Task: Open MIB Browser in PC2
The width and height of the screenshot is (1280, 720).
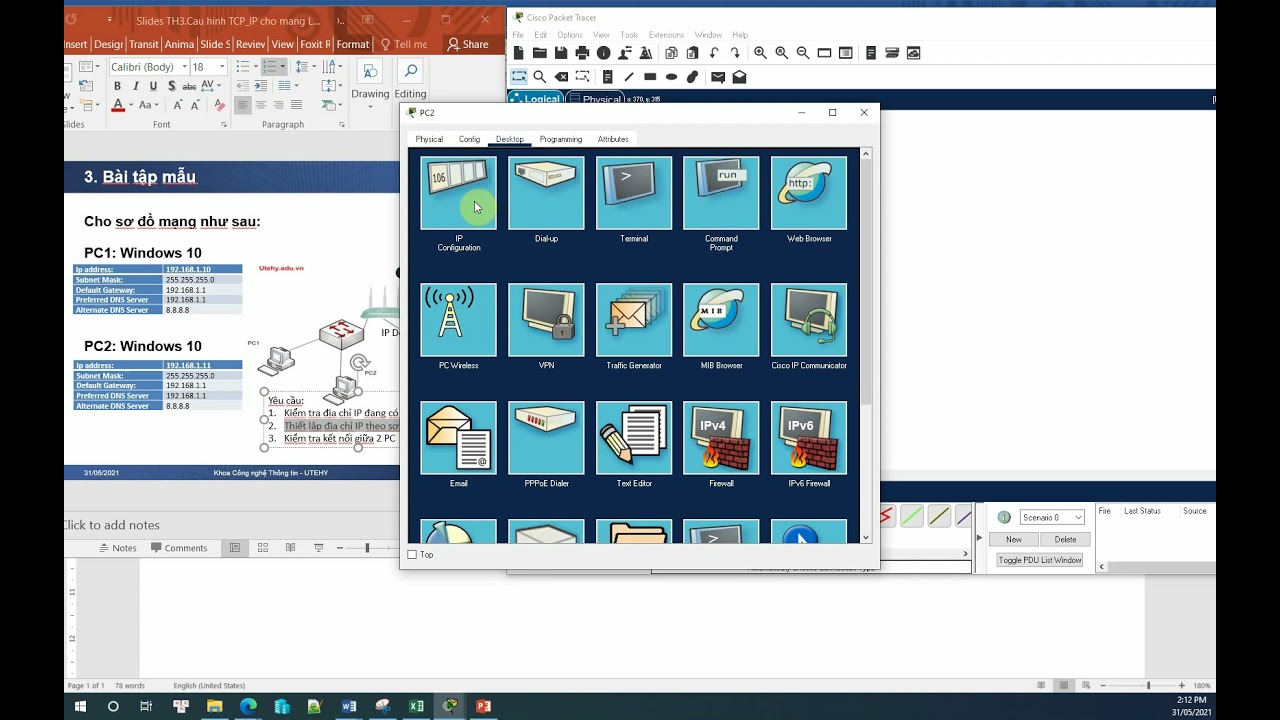Action: point(721,320)
